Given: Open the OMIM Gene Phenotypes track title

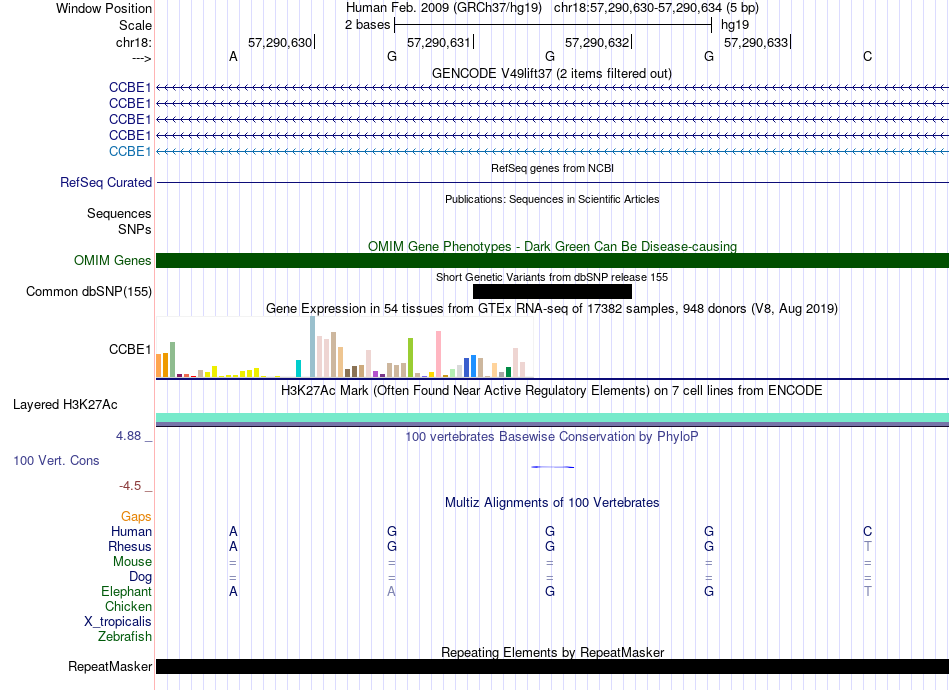Looking at the screenshot, I should click(x=553, y=246).
